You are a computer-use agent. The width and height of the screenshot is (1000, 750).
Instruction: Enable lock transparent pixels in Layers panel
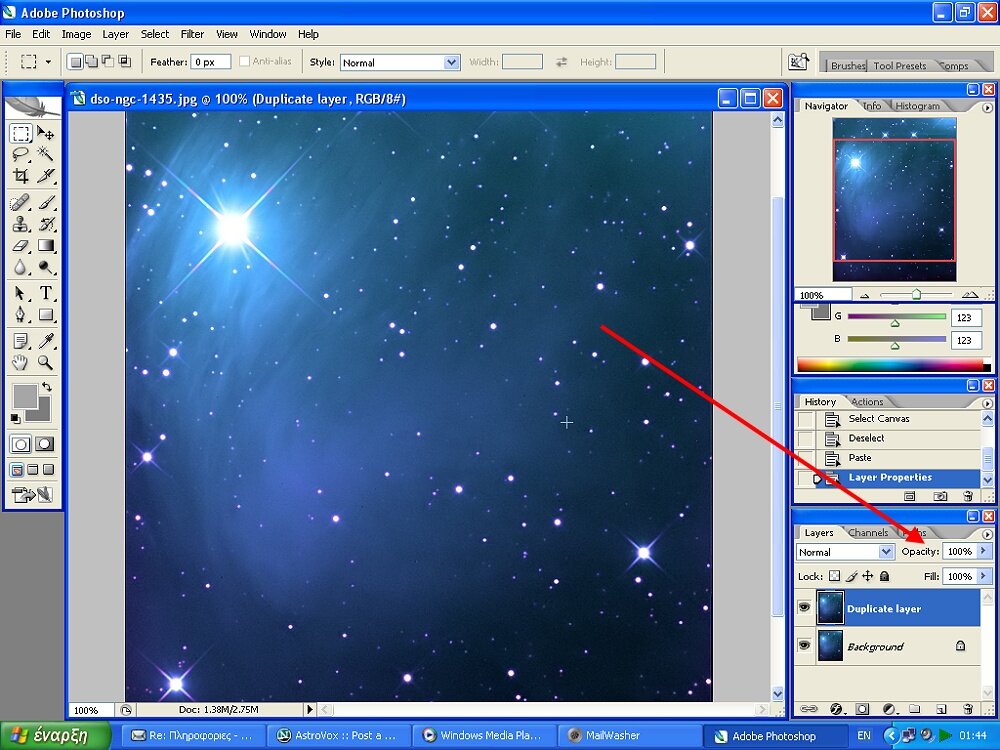(834, 576)
